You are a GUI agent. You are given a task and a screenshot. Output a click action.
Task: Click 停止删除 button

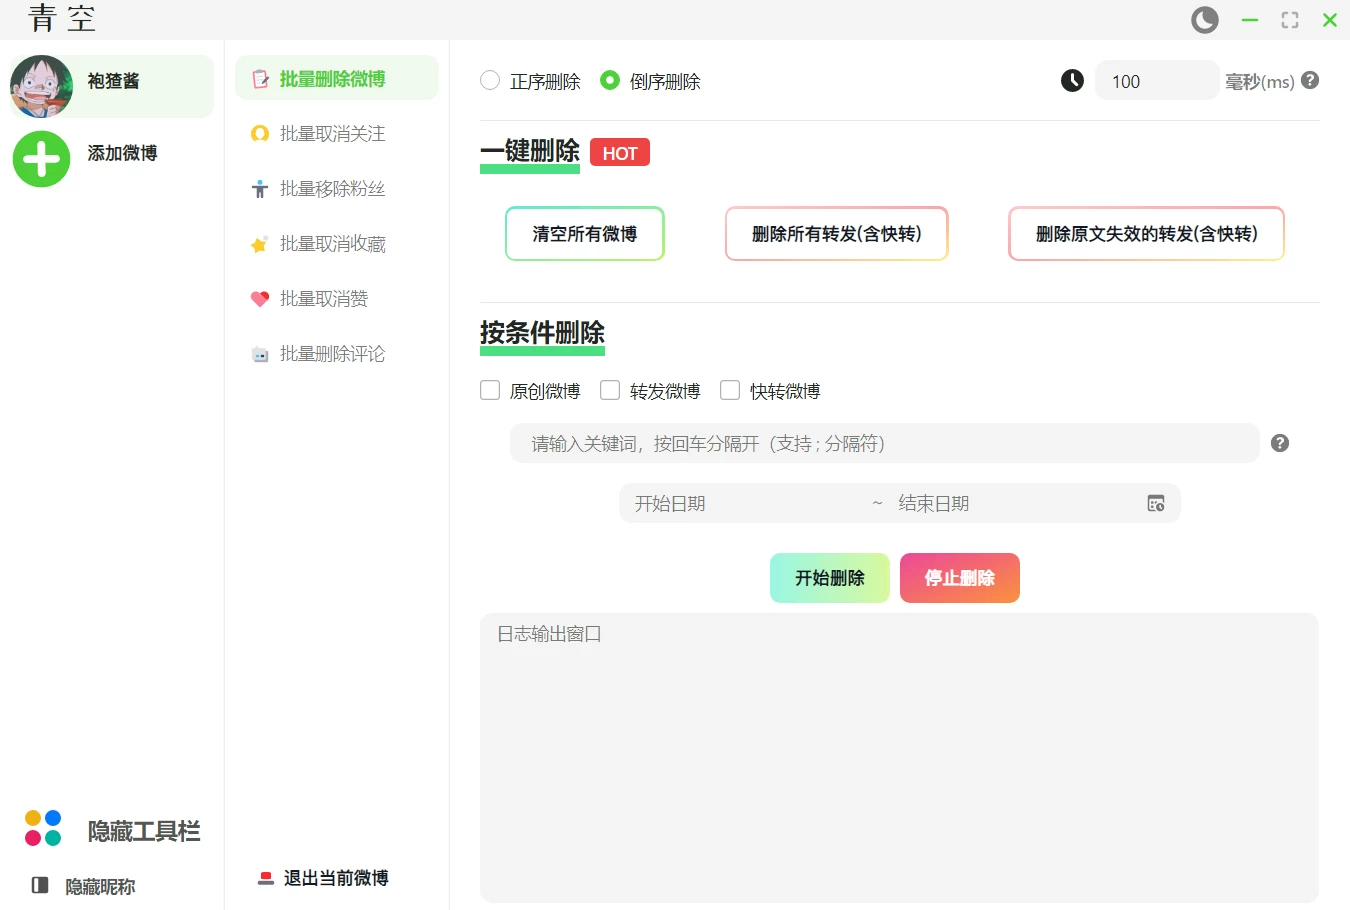click(x=960, y=578)
